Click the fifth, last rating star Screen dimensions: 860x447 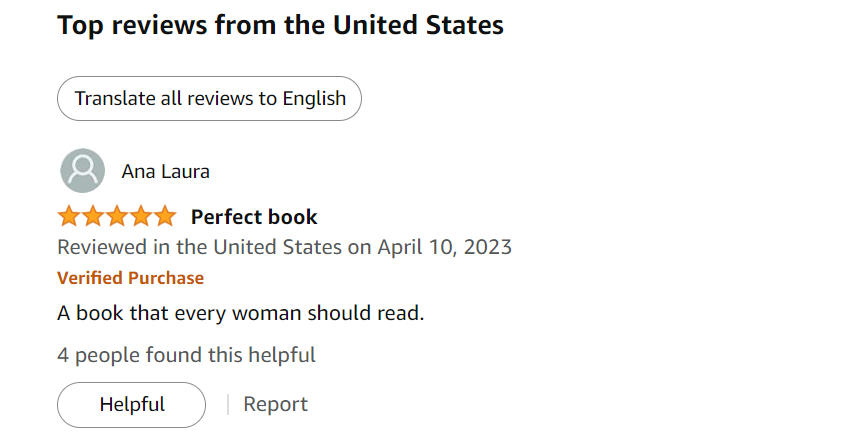(x=165, y=216)
